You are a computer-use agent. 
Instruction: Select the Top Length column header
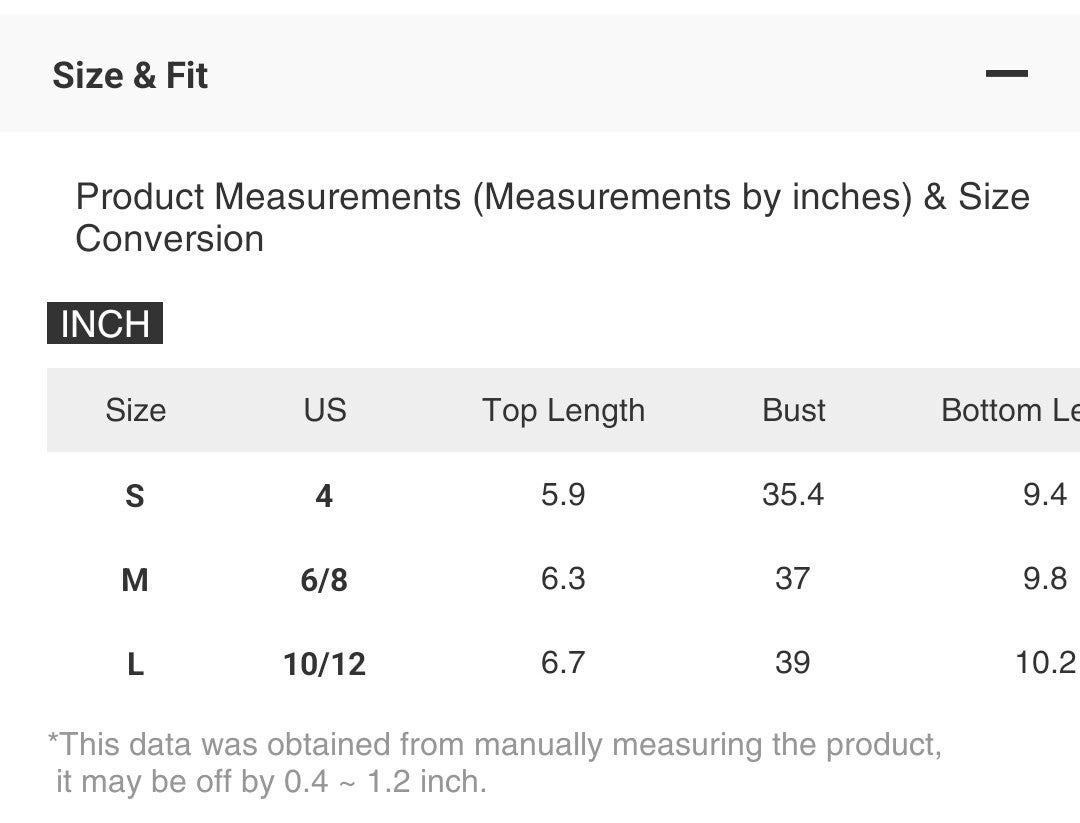563,410
